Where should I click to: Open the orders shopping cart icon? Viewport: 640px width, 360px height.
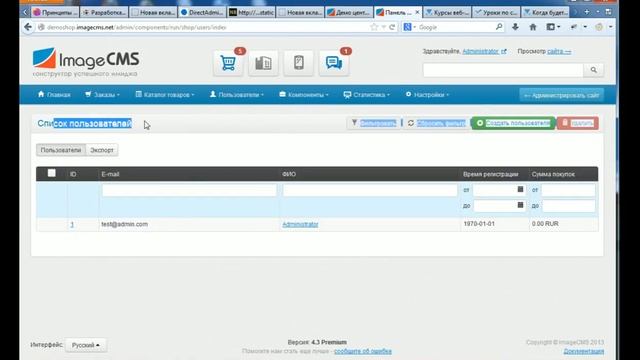pos(228,63)
